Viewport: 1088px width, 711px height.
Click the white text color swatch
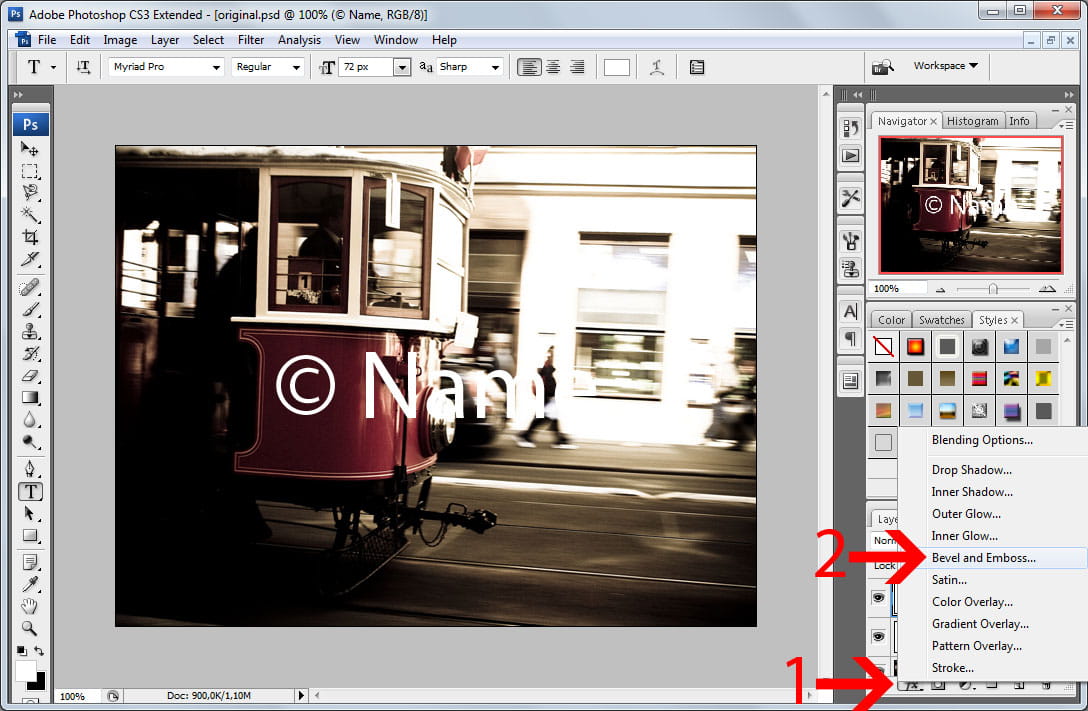click(617, 67)
